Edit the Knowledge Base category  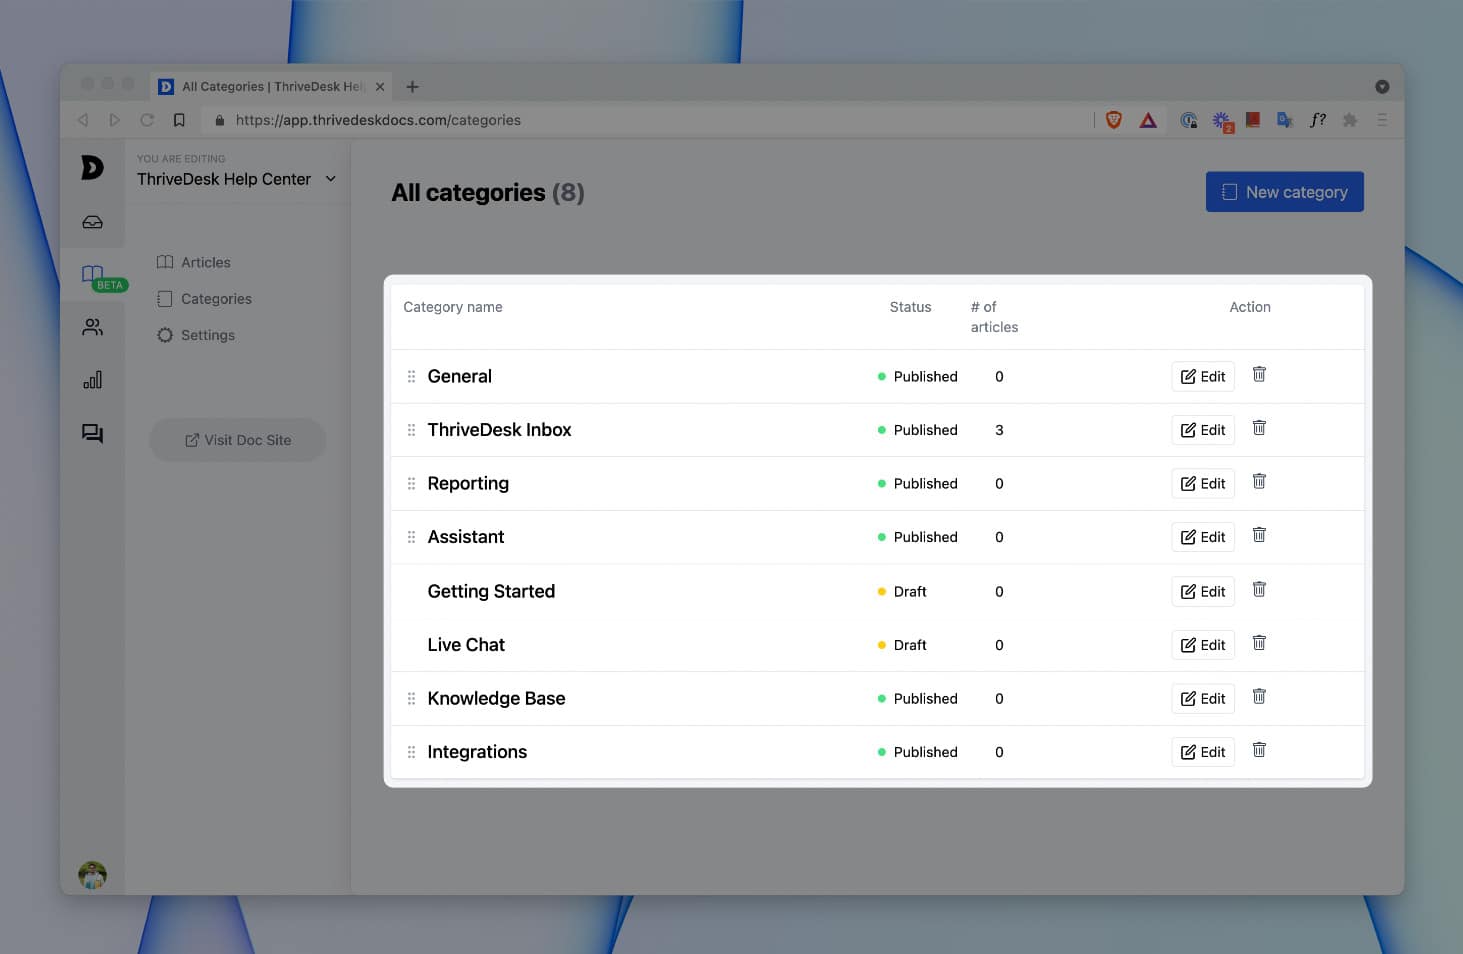(x=1203, y=699)
